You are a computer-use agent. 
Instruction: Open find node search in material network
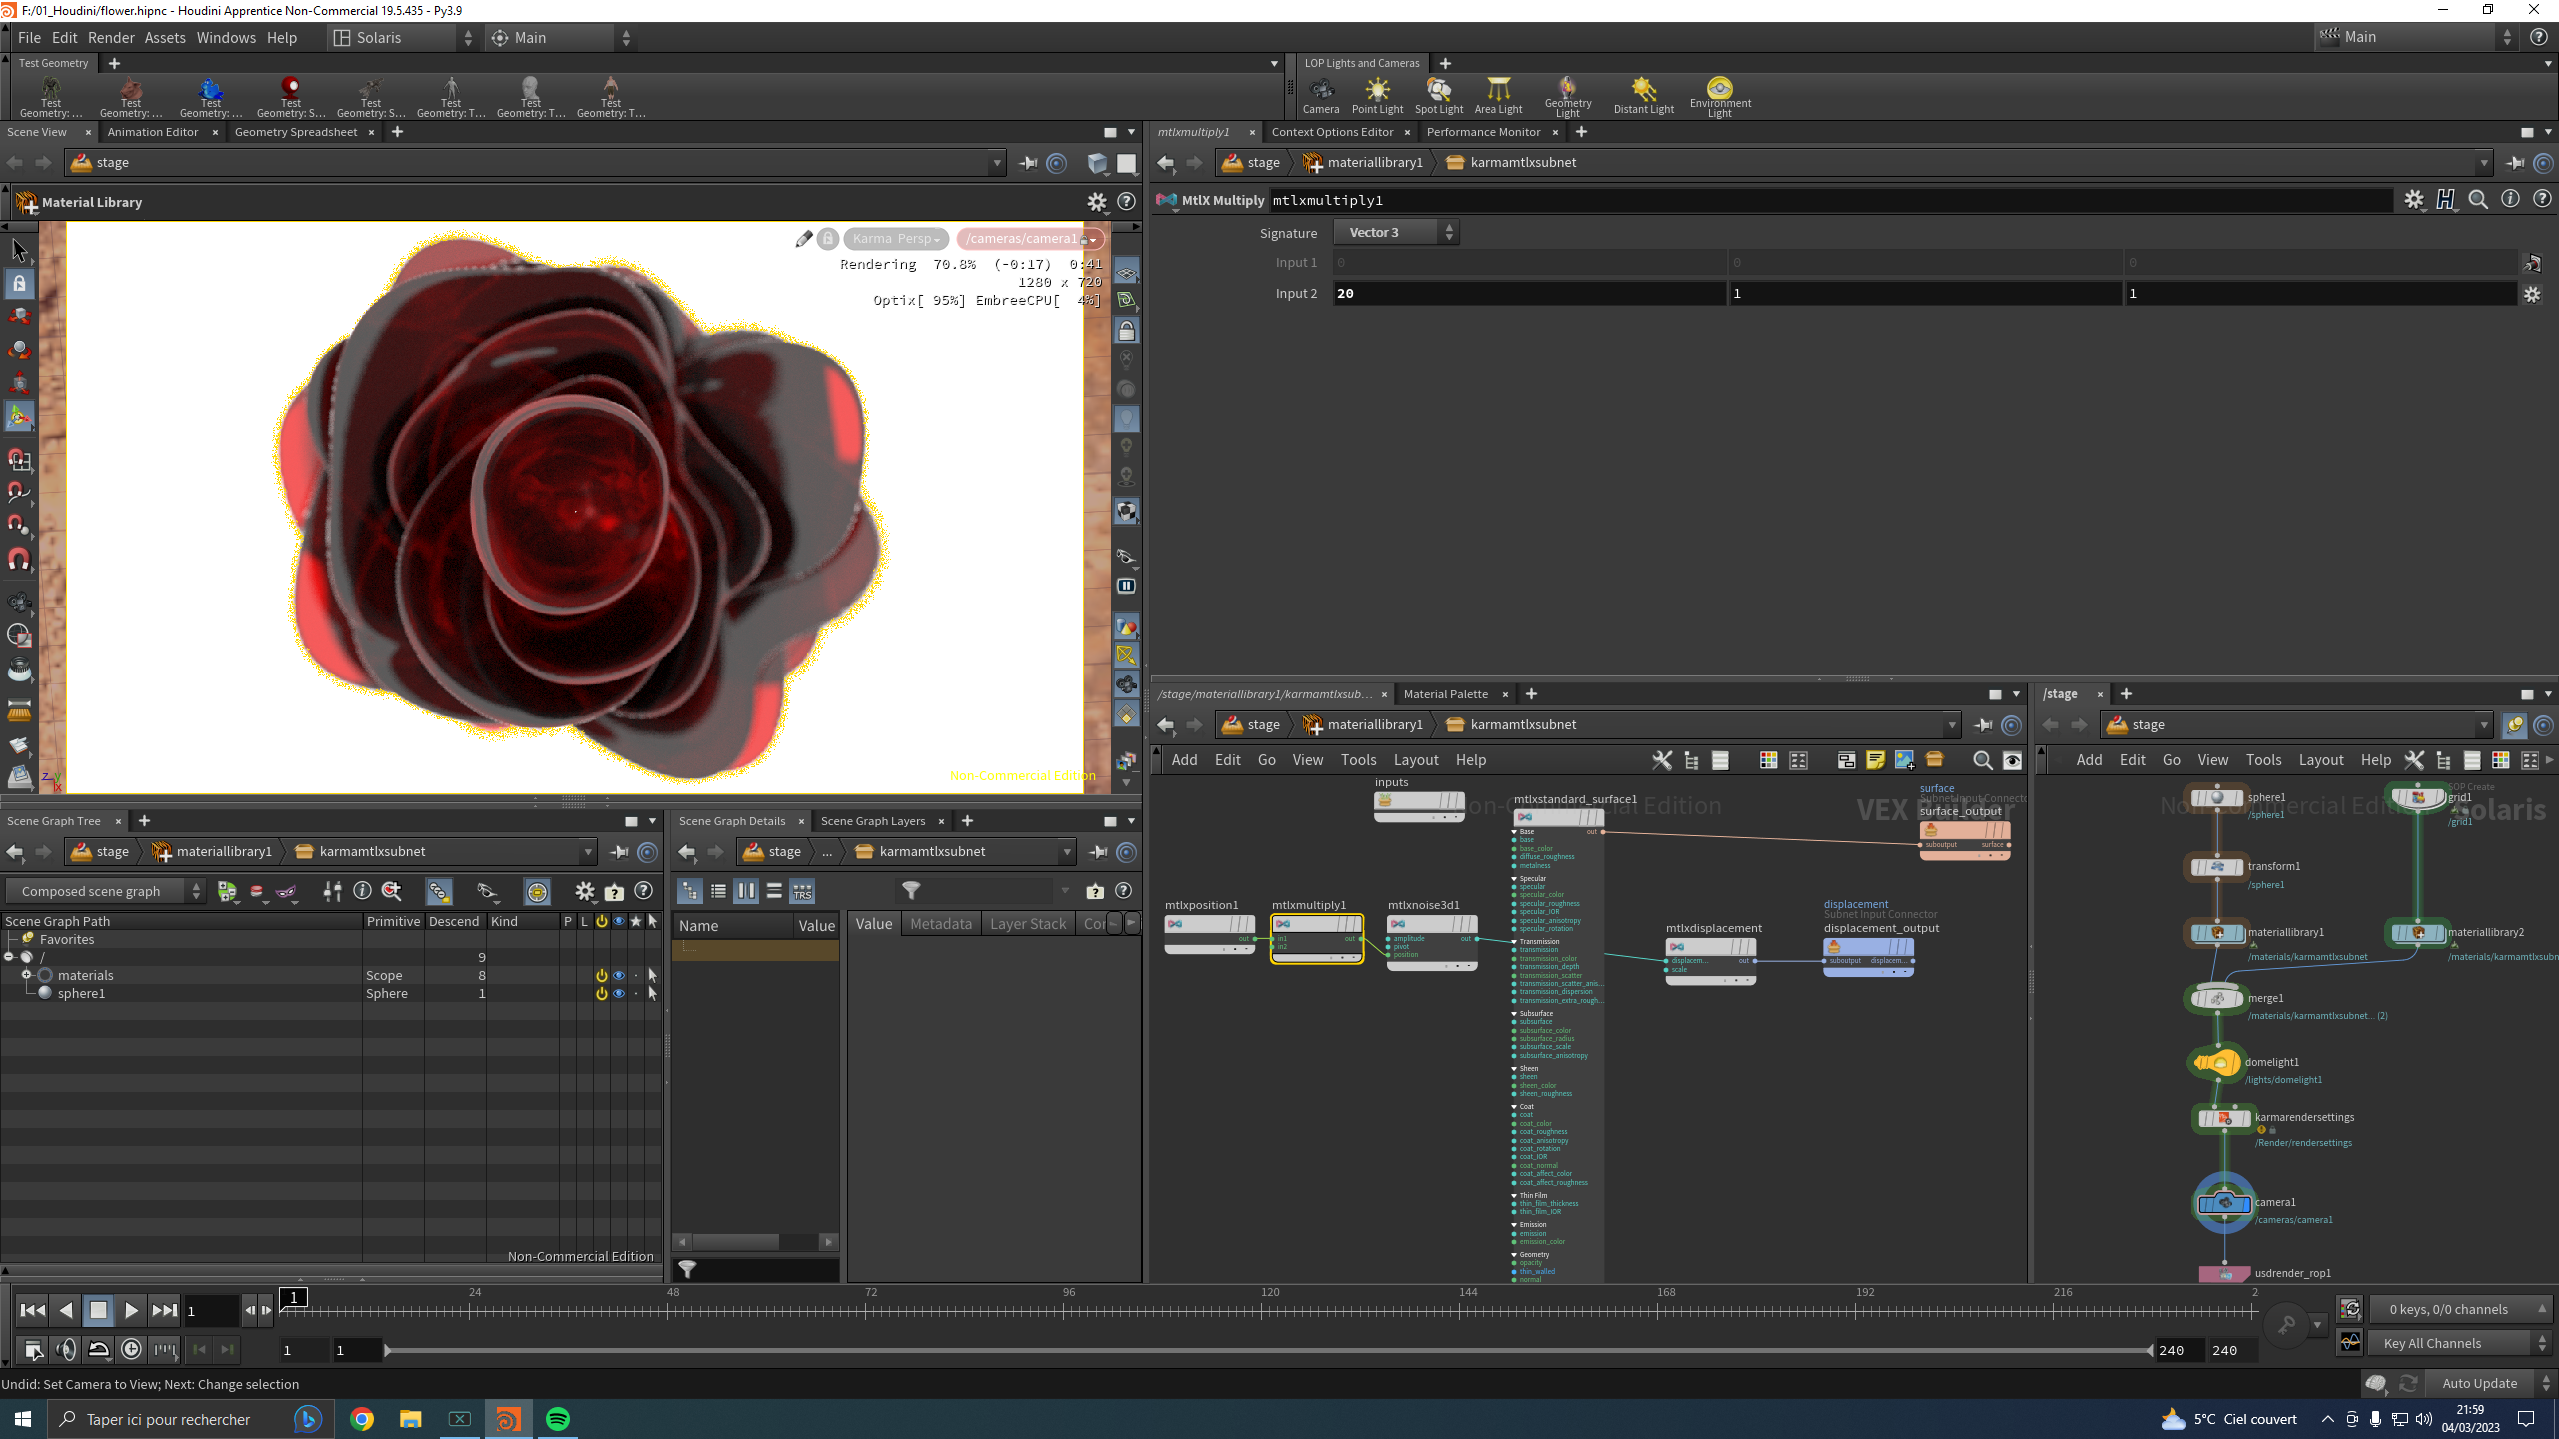pyautogui.click(x=1982, y=760)
